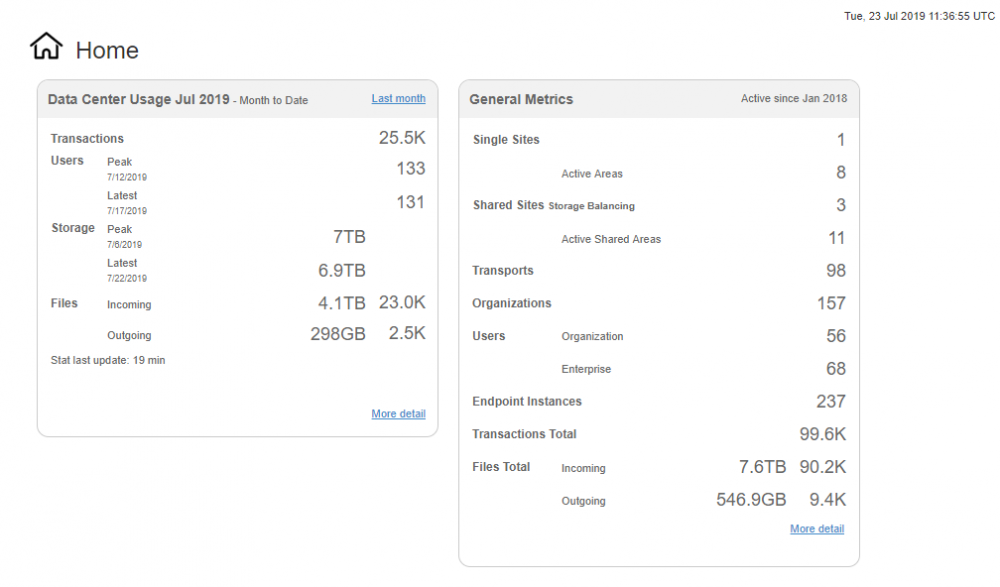The image size is (1000, 587).
Task: Open the Last month usage link
Action: [398, 98]
